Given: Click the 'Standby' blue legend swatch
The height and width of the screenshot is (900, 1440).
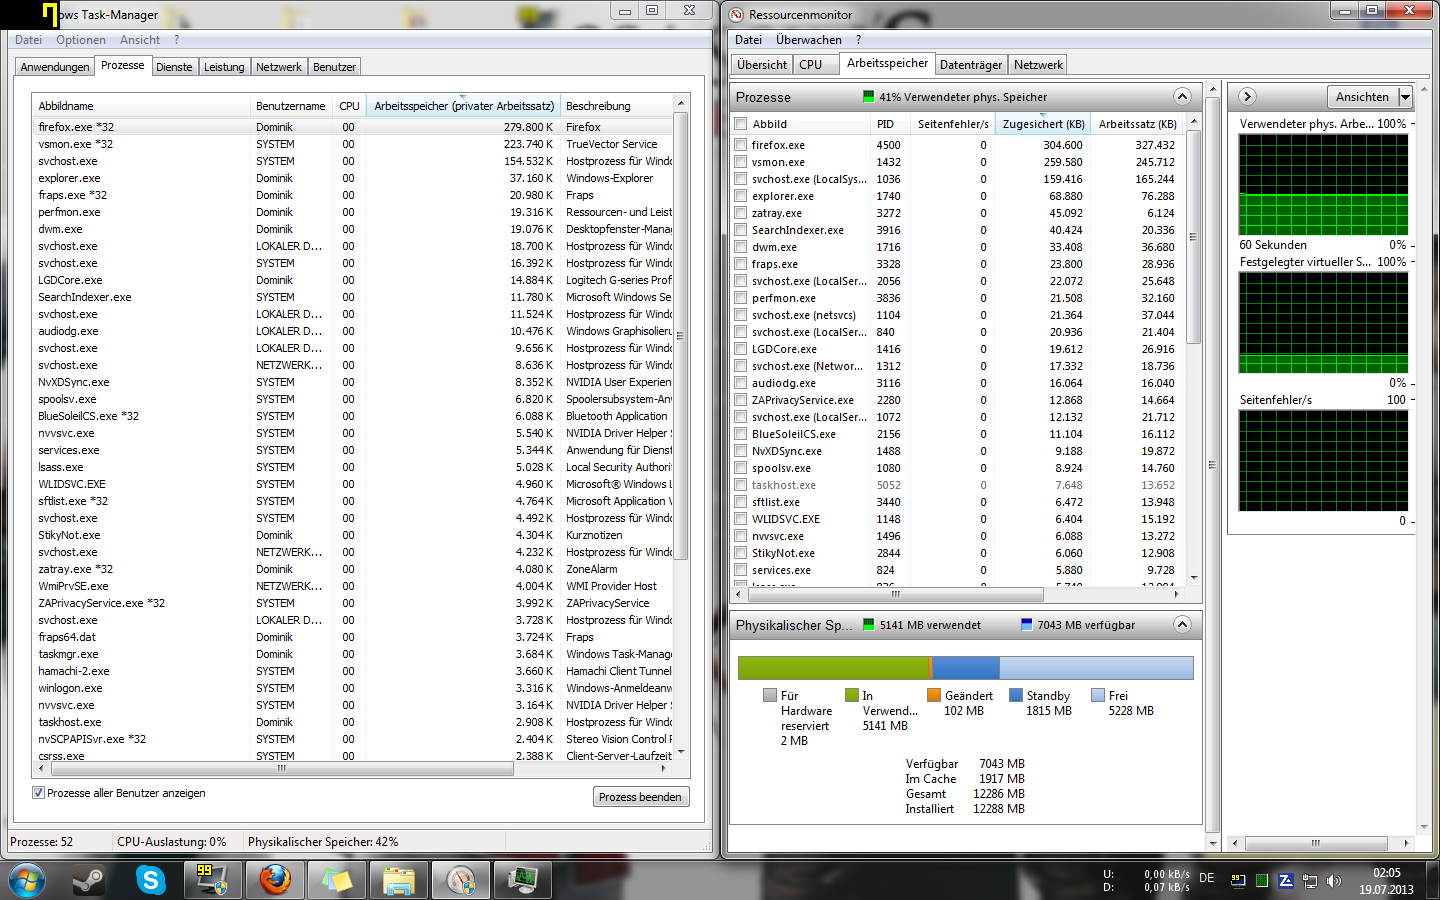Looking at the screenshot, I should click(1016, 695).
